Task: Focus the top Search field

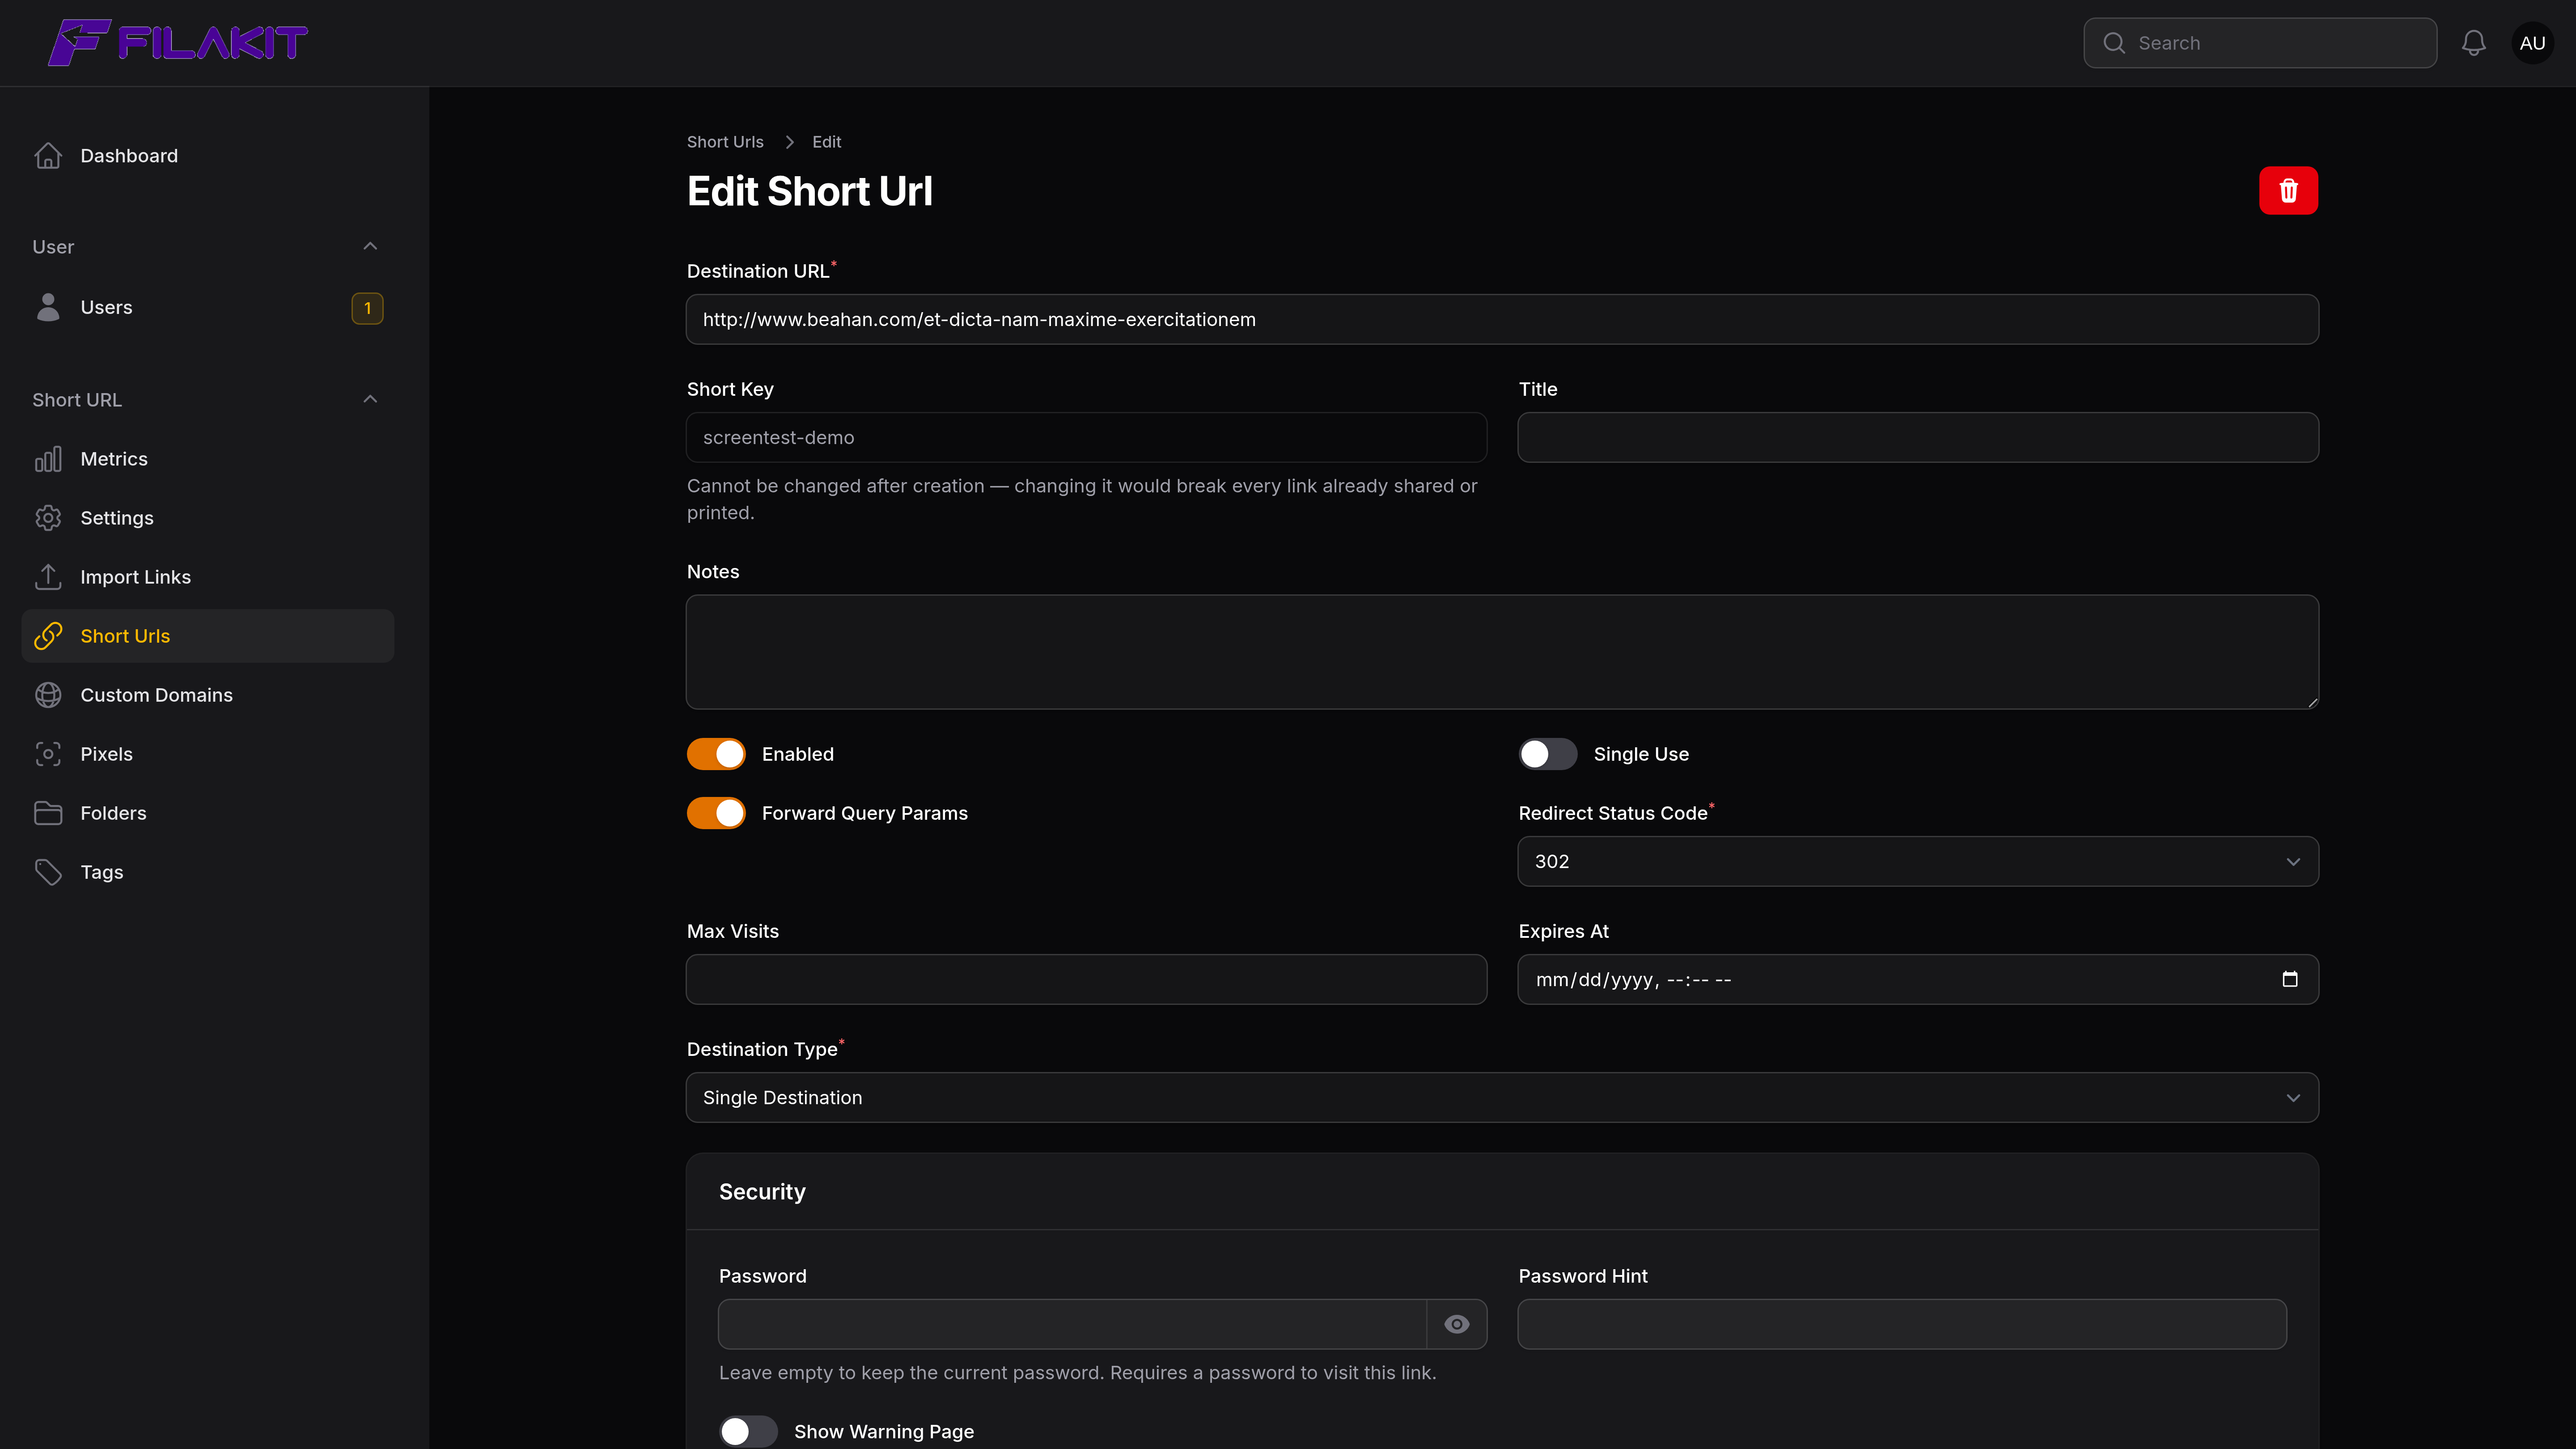Action: point(2260,43)
